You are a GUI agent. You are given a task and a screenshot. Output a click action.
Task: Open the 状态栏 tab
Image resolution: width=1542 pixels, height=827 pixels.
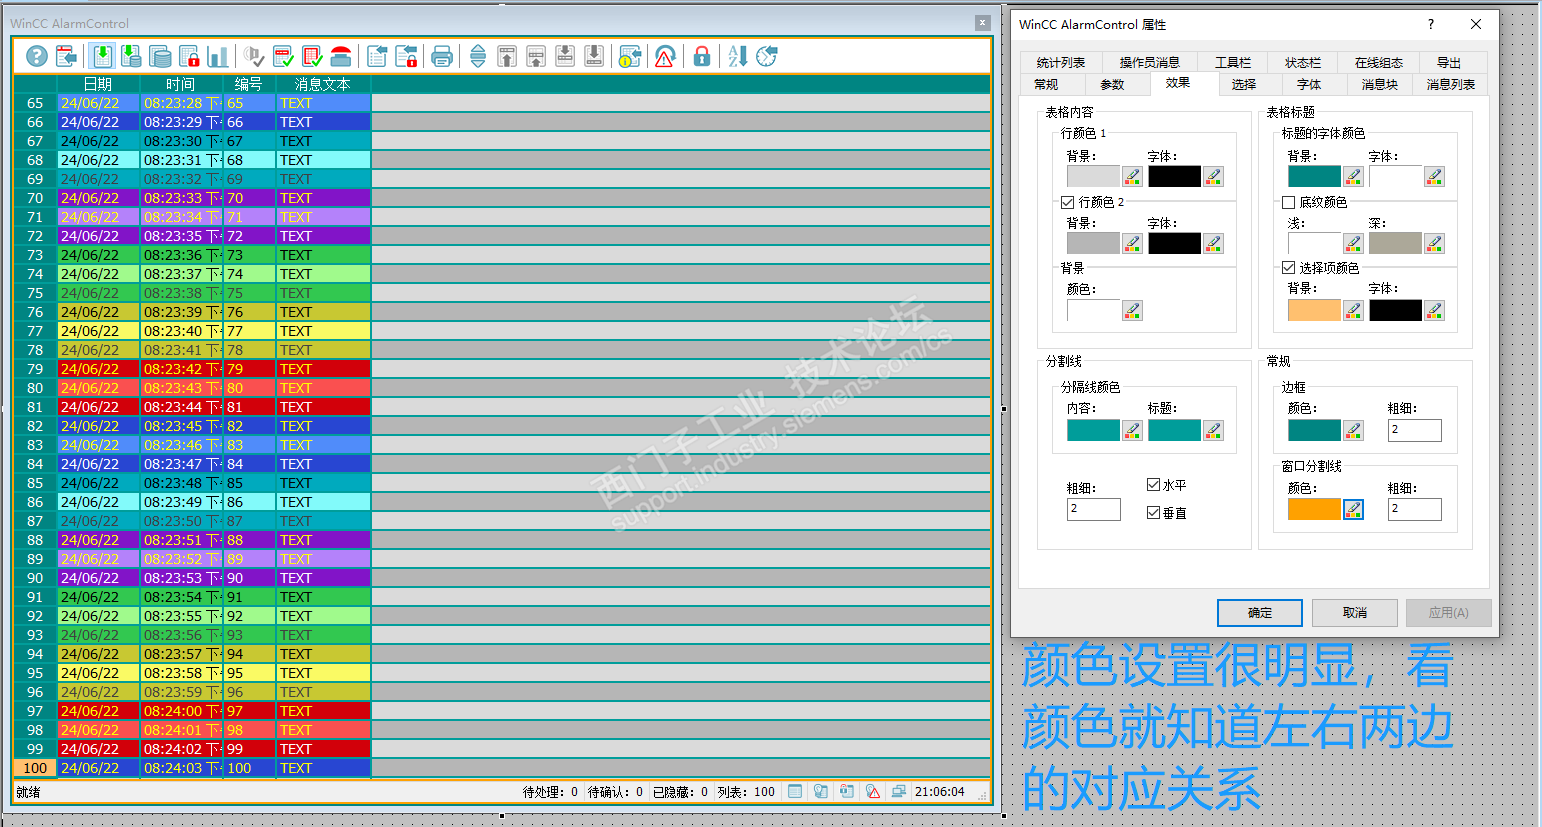1303,63
